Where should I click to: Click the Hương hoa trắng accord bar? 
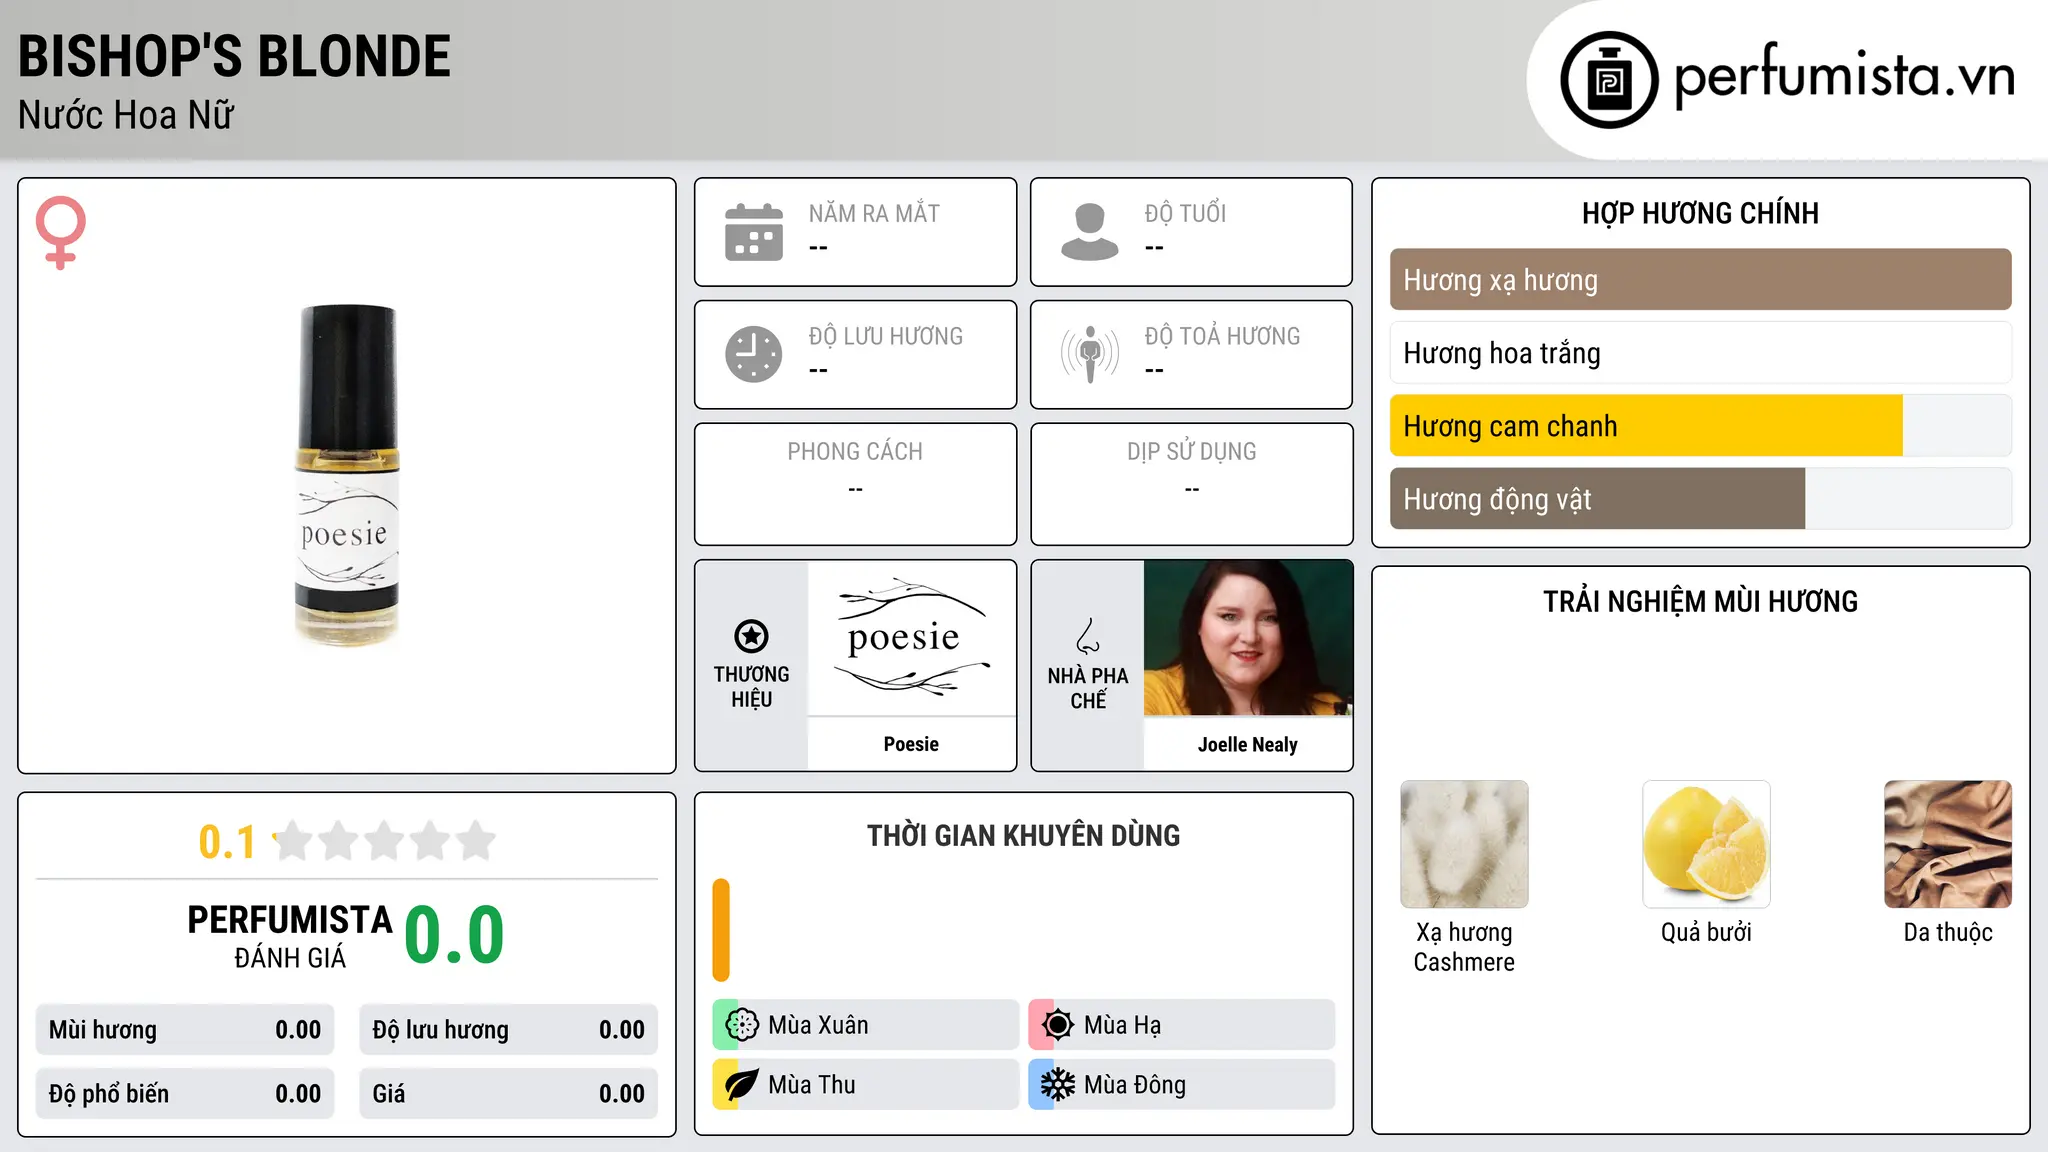pyautogui.click(x=1700, y=353)
